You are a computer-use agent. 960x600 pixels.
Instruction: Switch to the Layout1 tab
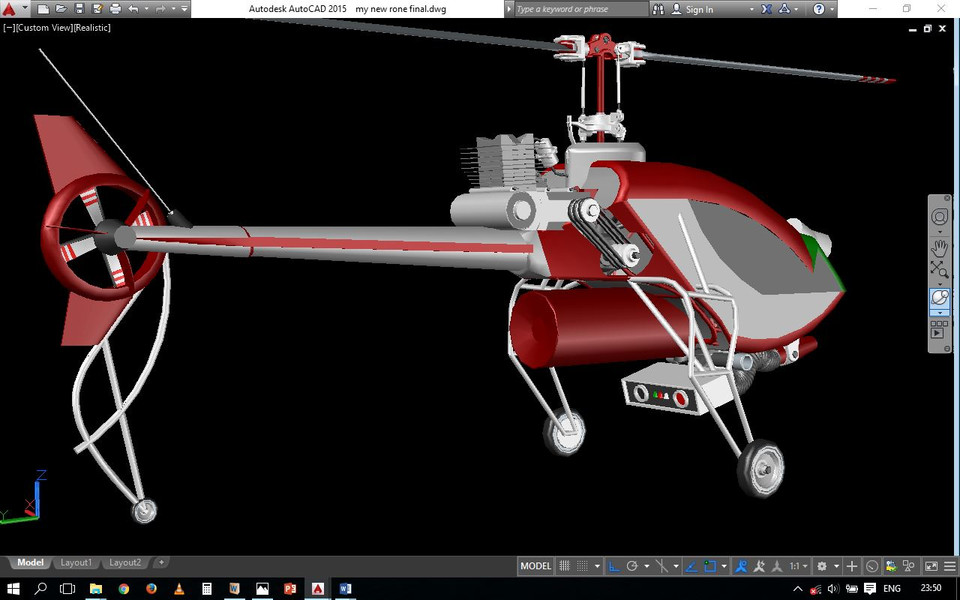click(75, 562)
